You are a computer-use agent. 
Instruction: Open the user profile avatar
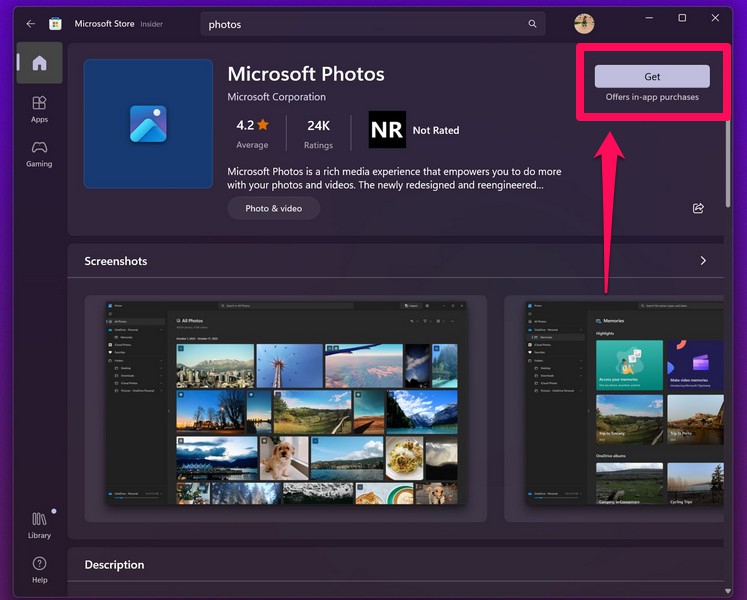click(584, 23)
